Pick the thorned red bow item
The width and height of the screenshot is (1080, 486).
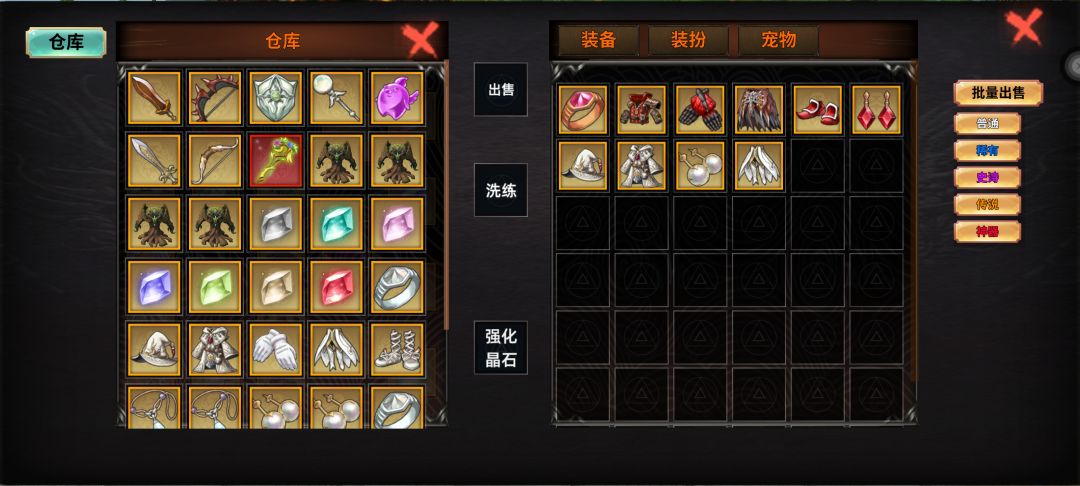(x=215, y=98)
